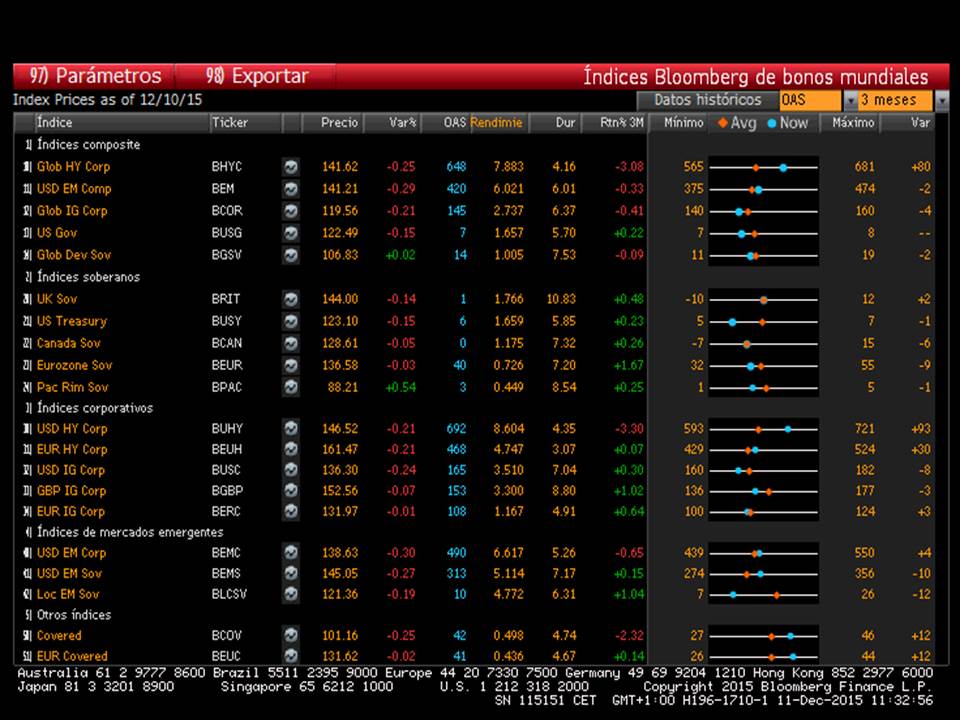Screen dimensions: 960x720
Task: Select the OAS orange input field
Action: 811,100
